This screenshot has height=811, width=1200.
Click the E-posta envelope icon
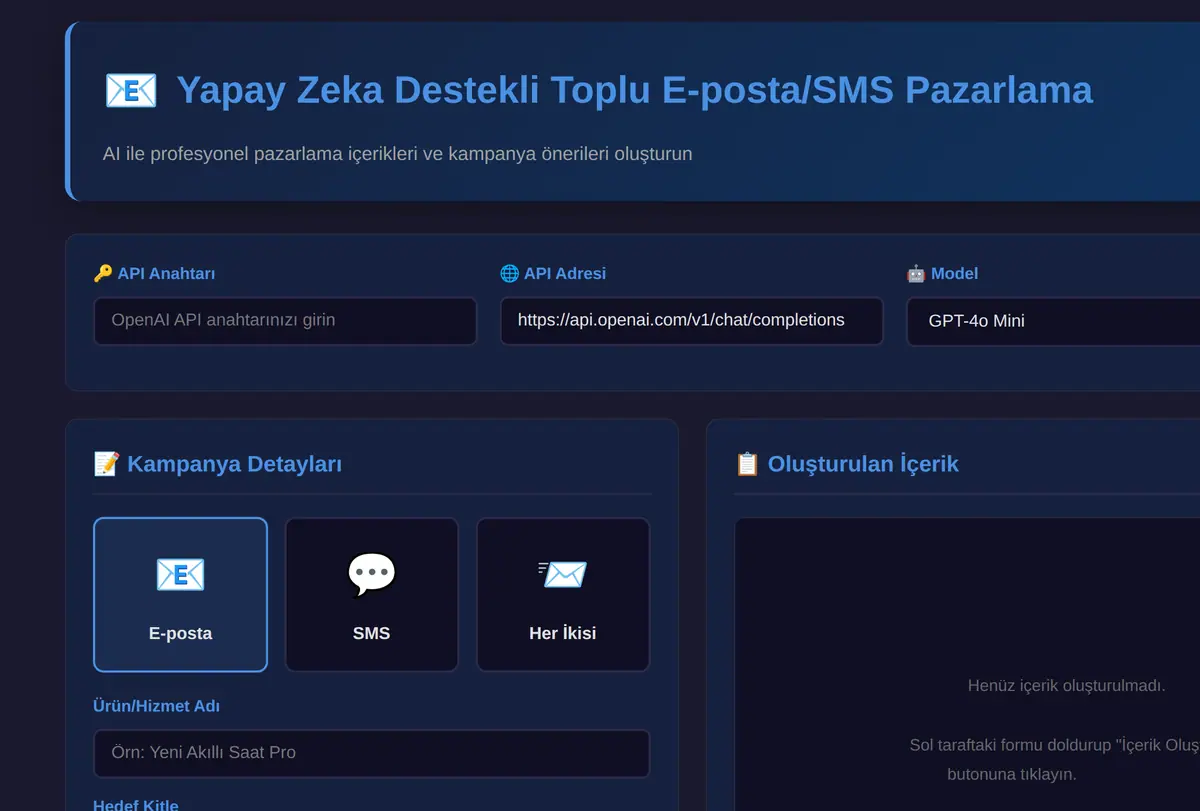coord(180,574)
